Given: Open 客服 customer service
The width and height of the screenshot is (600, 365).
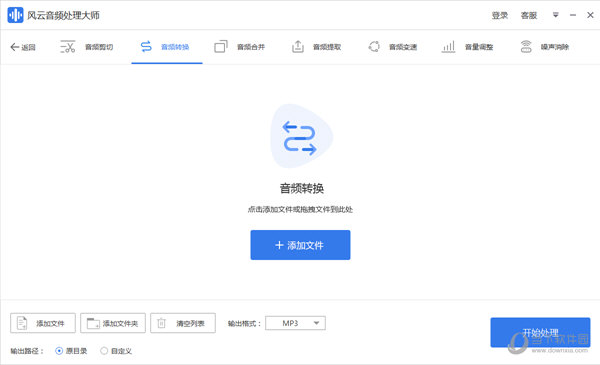Looking at the screenshot, I should (x=529, y=15).
